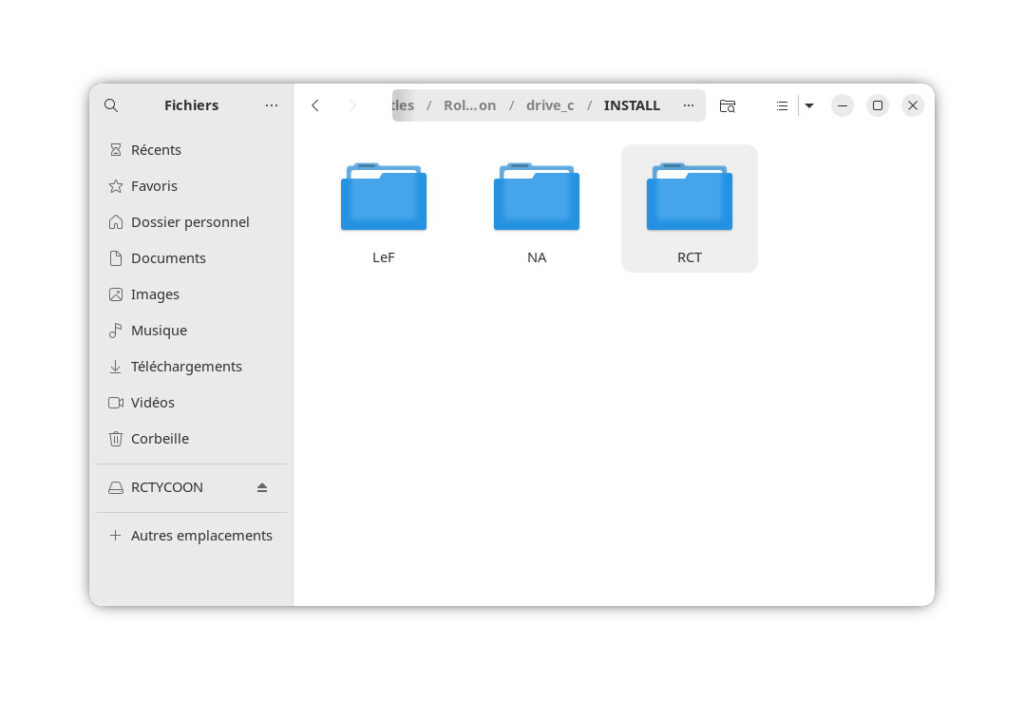Switch to list view with the view icon

pyautogui.click(x=782, y=105)
